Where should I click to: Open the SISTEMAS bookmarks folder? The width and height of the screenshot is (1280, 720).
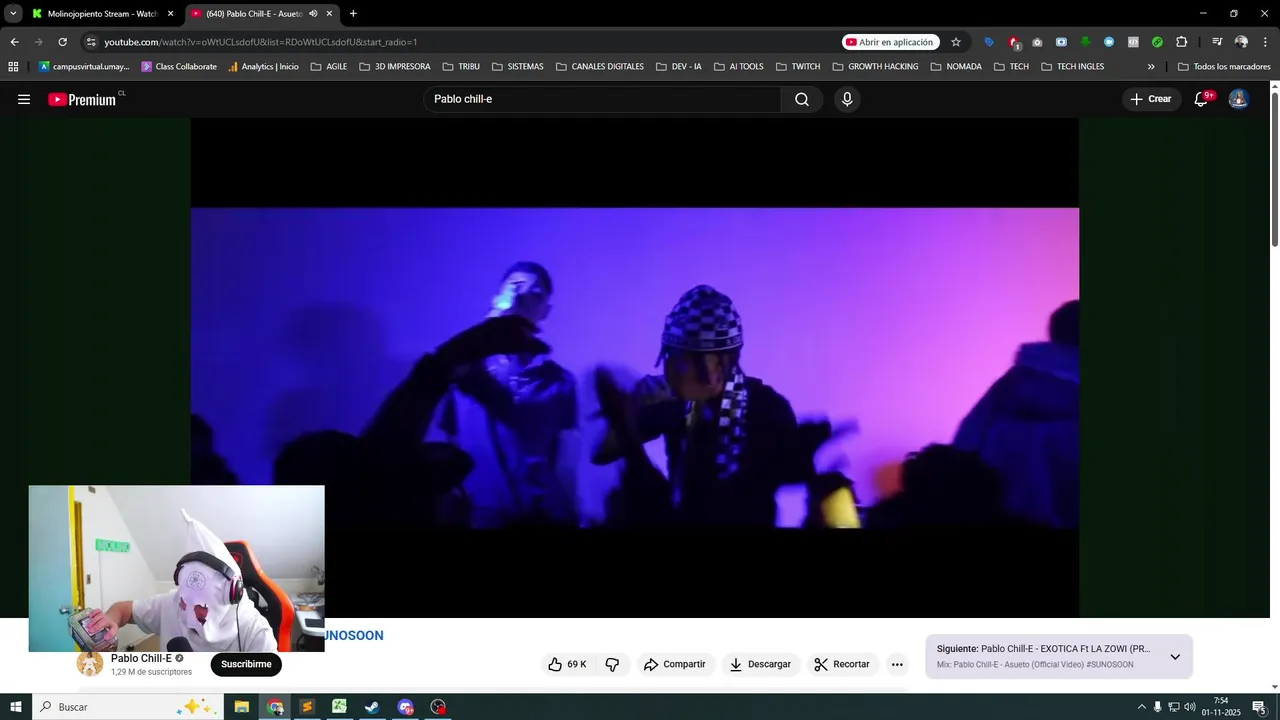tap(518, 67)
